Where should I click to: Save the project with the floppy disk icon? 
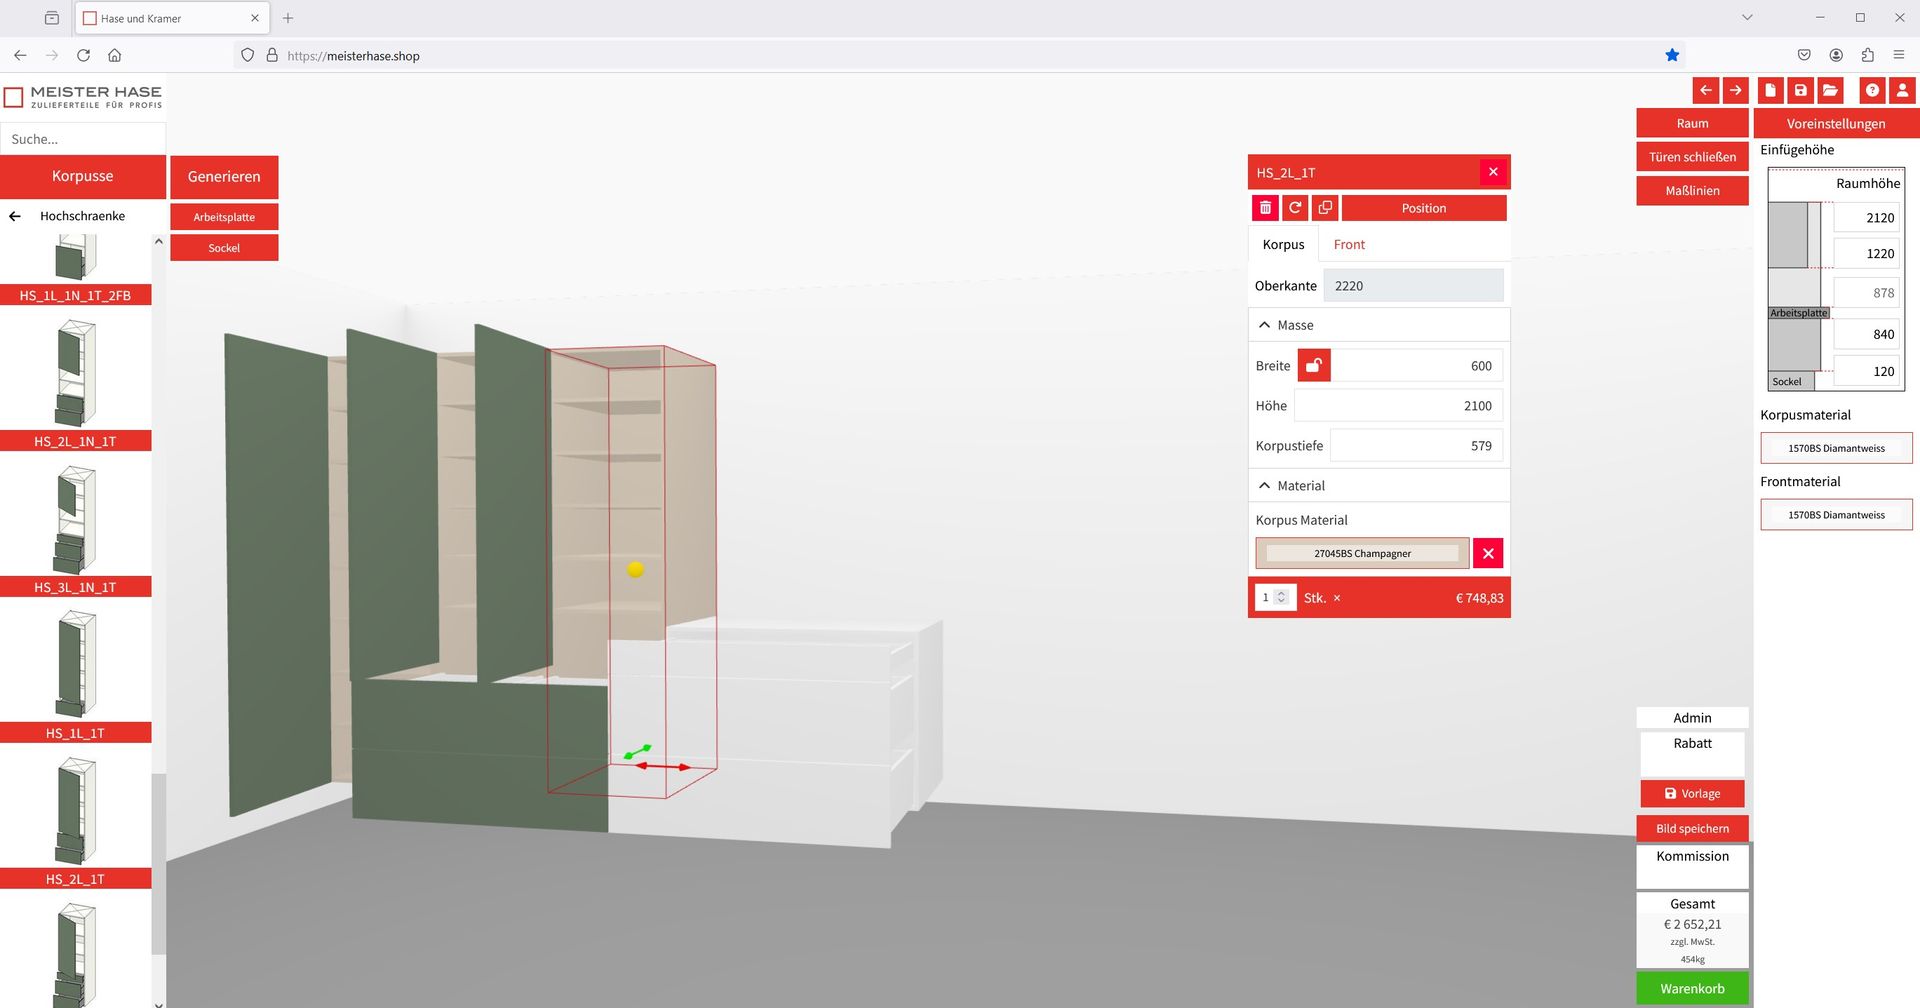tap(1800, 90)
